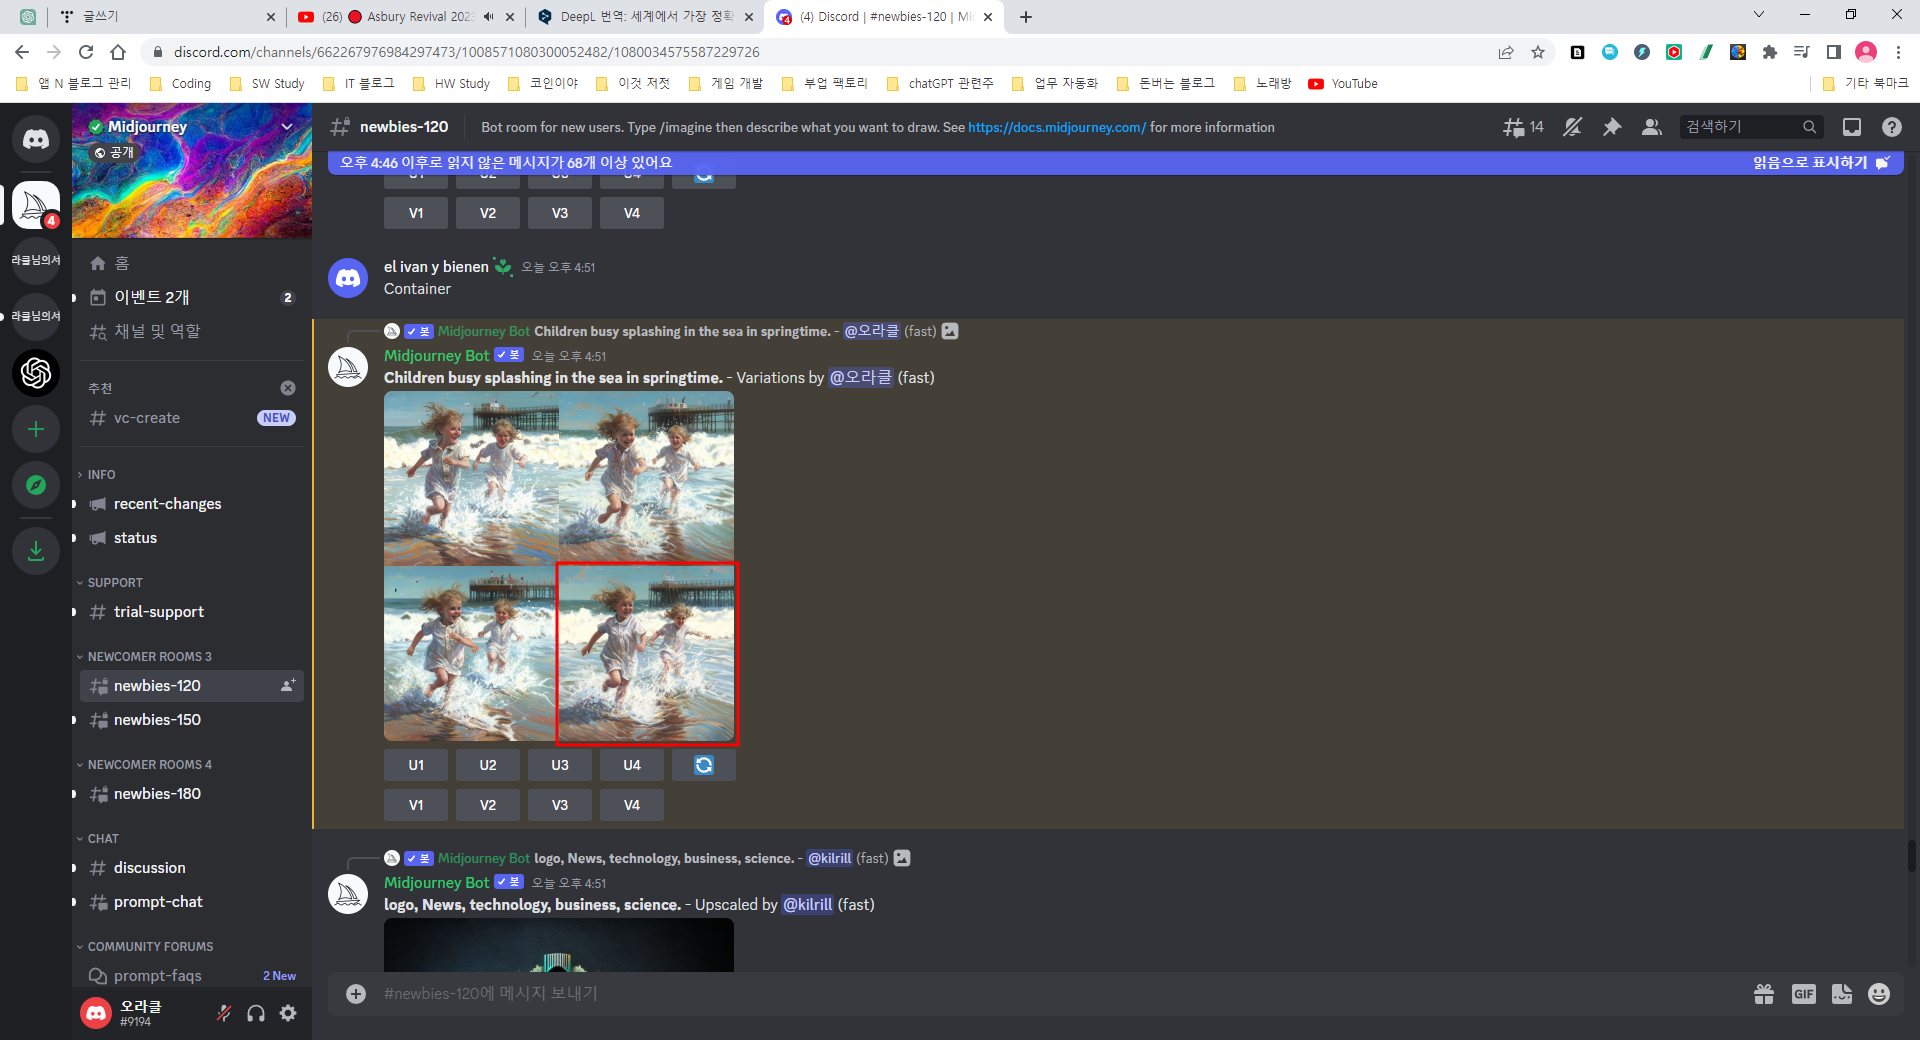This screenshot has height=1040, width=1920.
Task: Click the bottom V1 variation button
Action: 416,805
